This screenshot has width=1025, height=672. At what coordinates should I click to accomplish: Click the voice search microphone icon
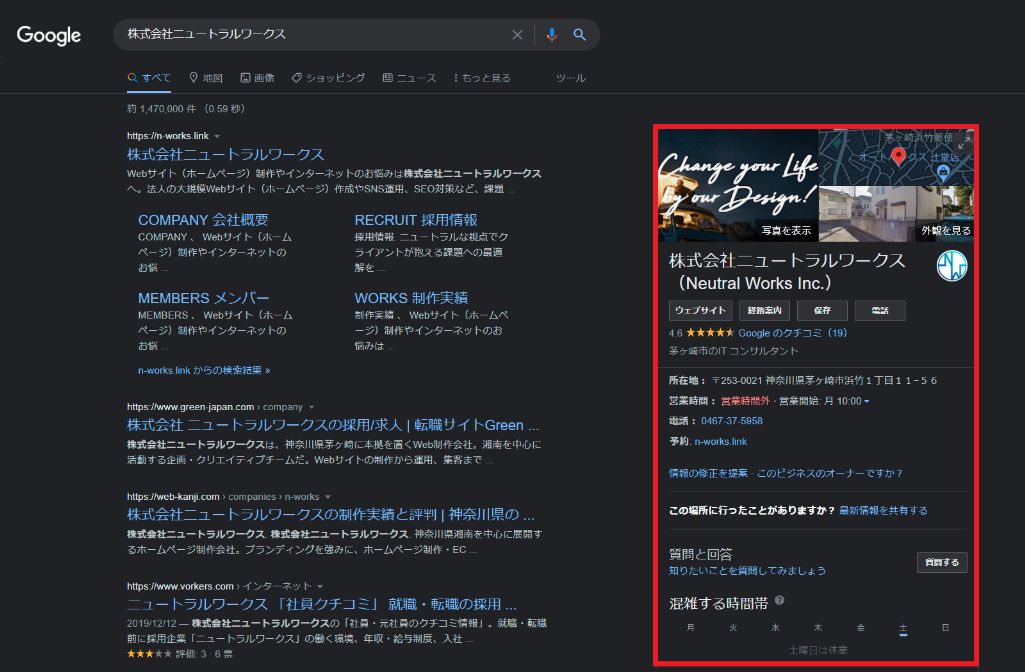pyautogui.click(x=551, y=35)
